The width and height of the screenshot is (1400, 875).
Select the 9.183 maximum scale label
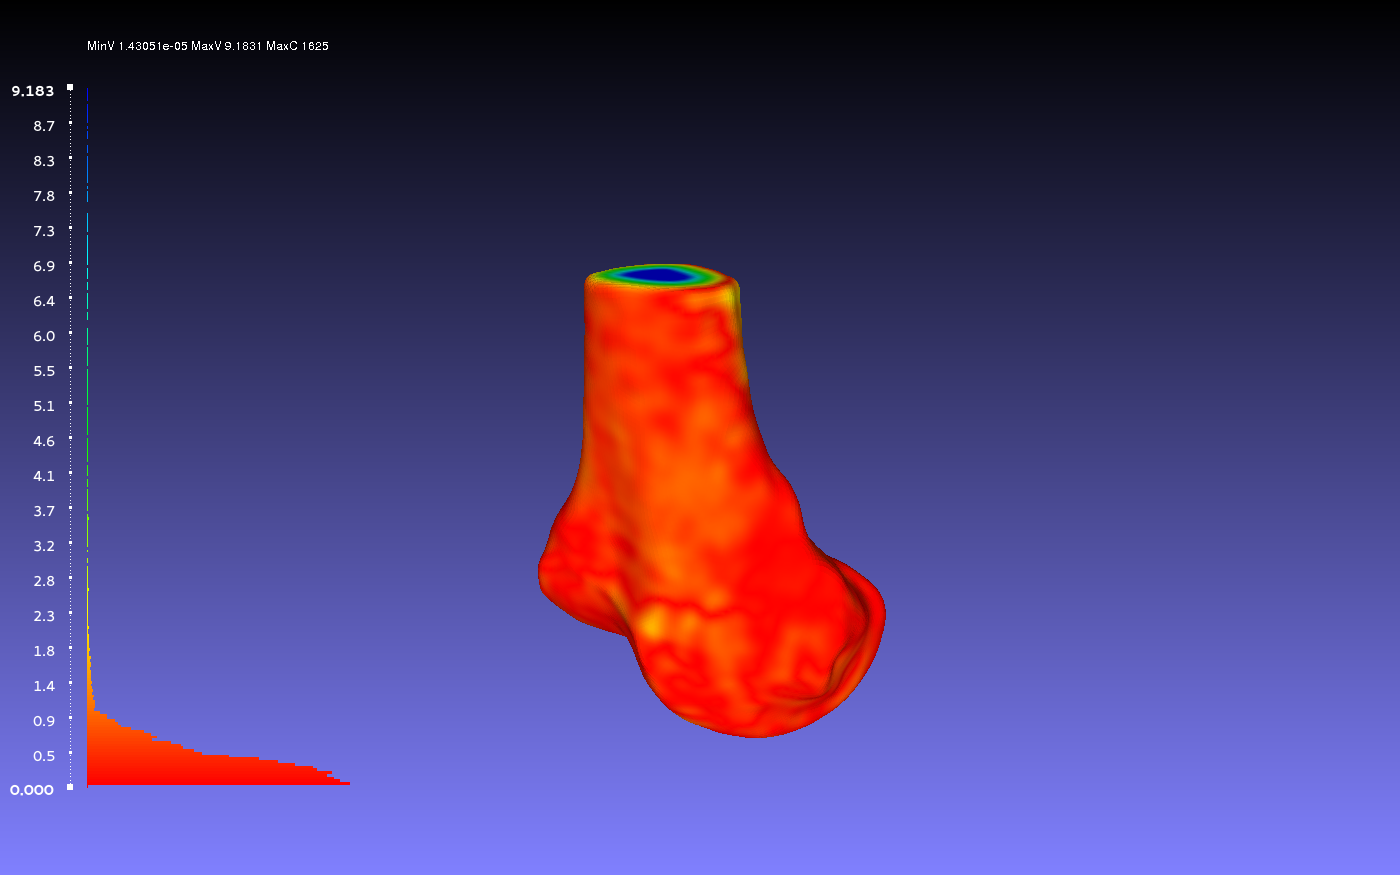[x=33, y=91]
